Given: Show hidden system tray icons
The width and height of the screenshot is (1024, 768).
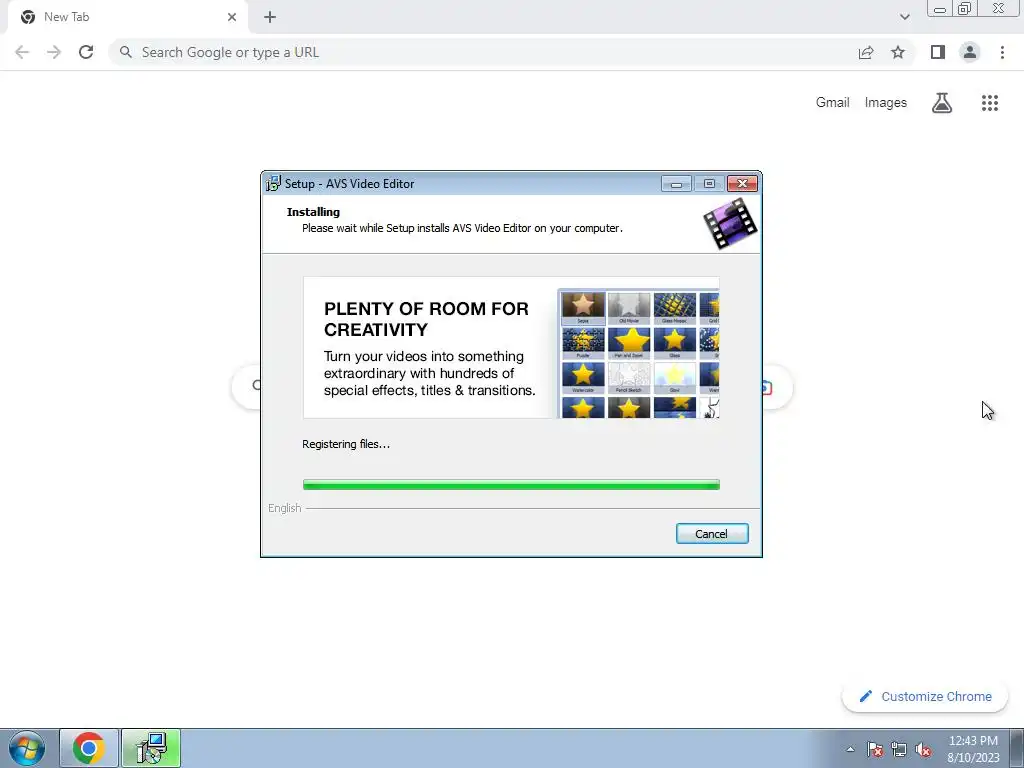Looking at the screenshot, I should click(x=850, y=749).
